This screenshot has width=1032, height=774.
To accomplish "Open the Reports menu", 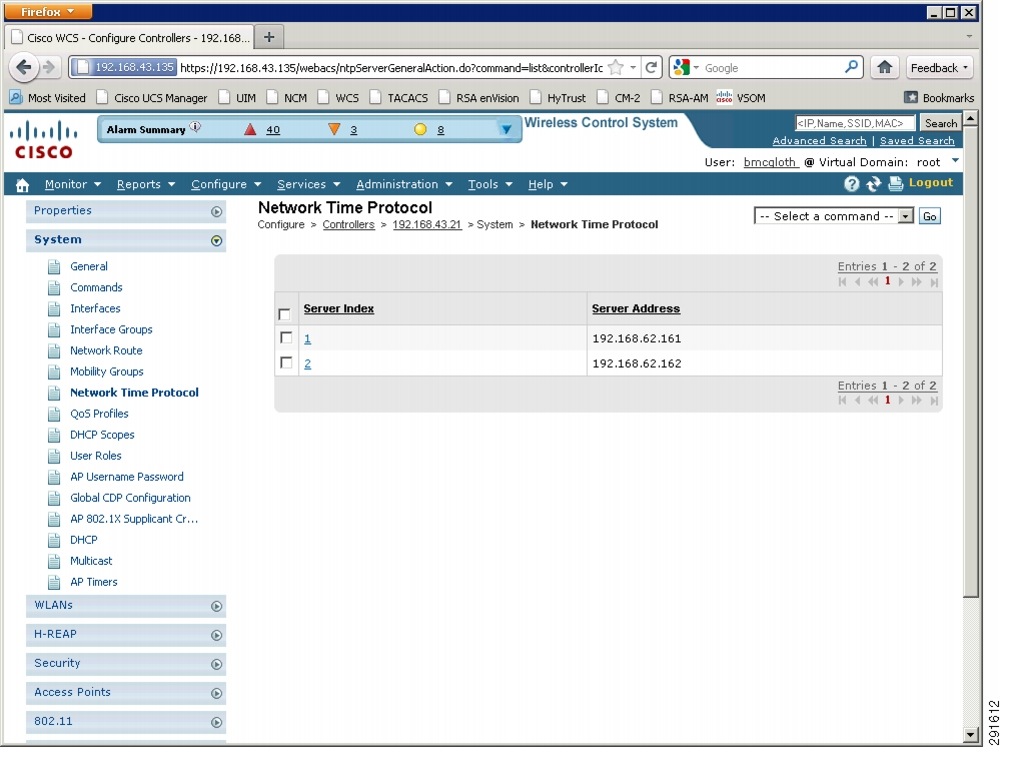I will click(x=145, y=184).
